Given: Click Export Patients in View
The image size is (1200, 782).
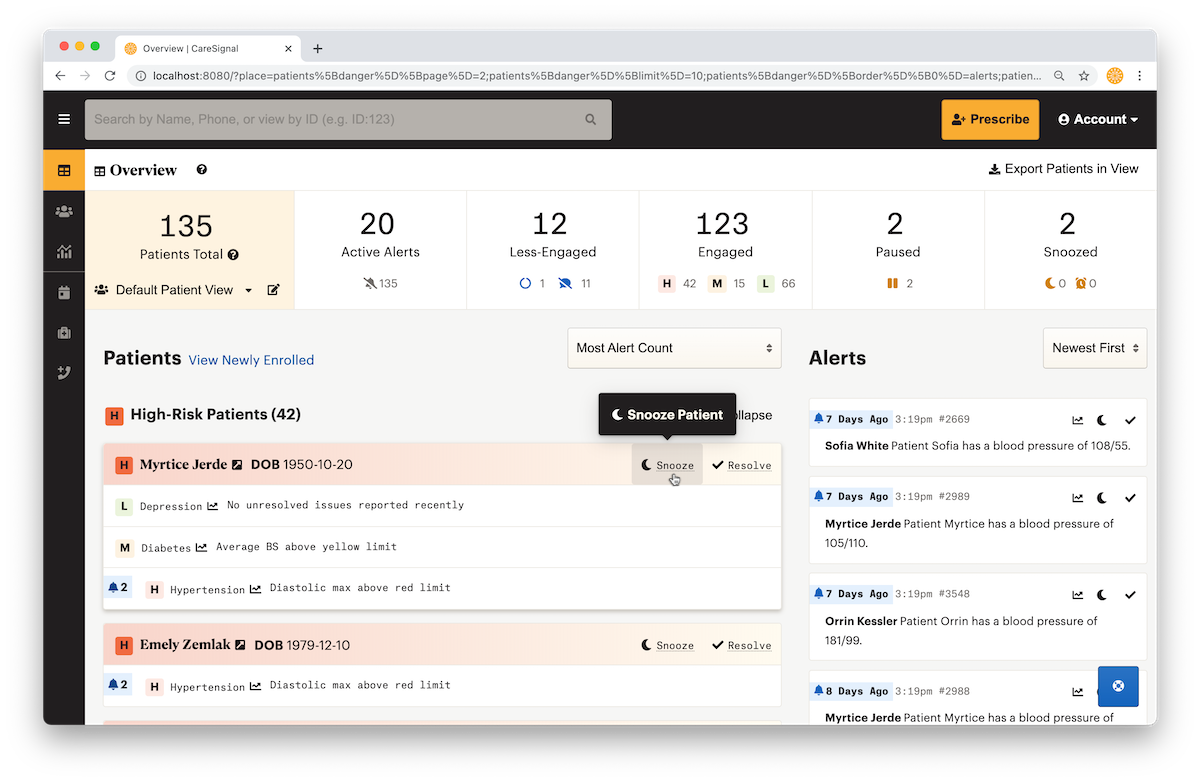Looking at the screenshot, I should (x=1064, y=169).
